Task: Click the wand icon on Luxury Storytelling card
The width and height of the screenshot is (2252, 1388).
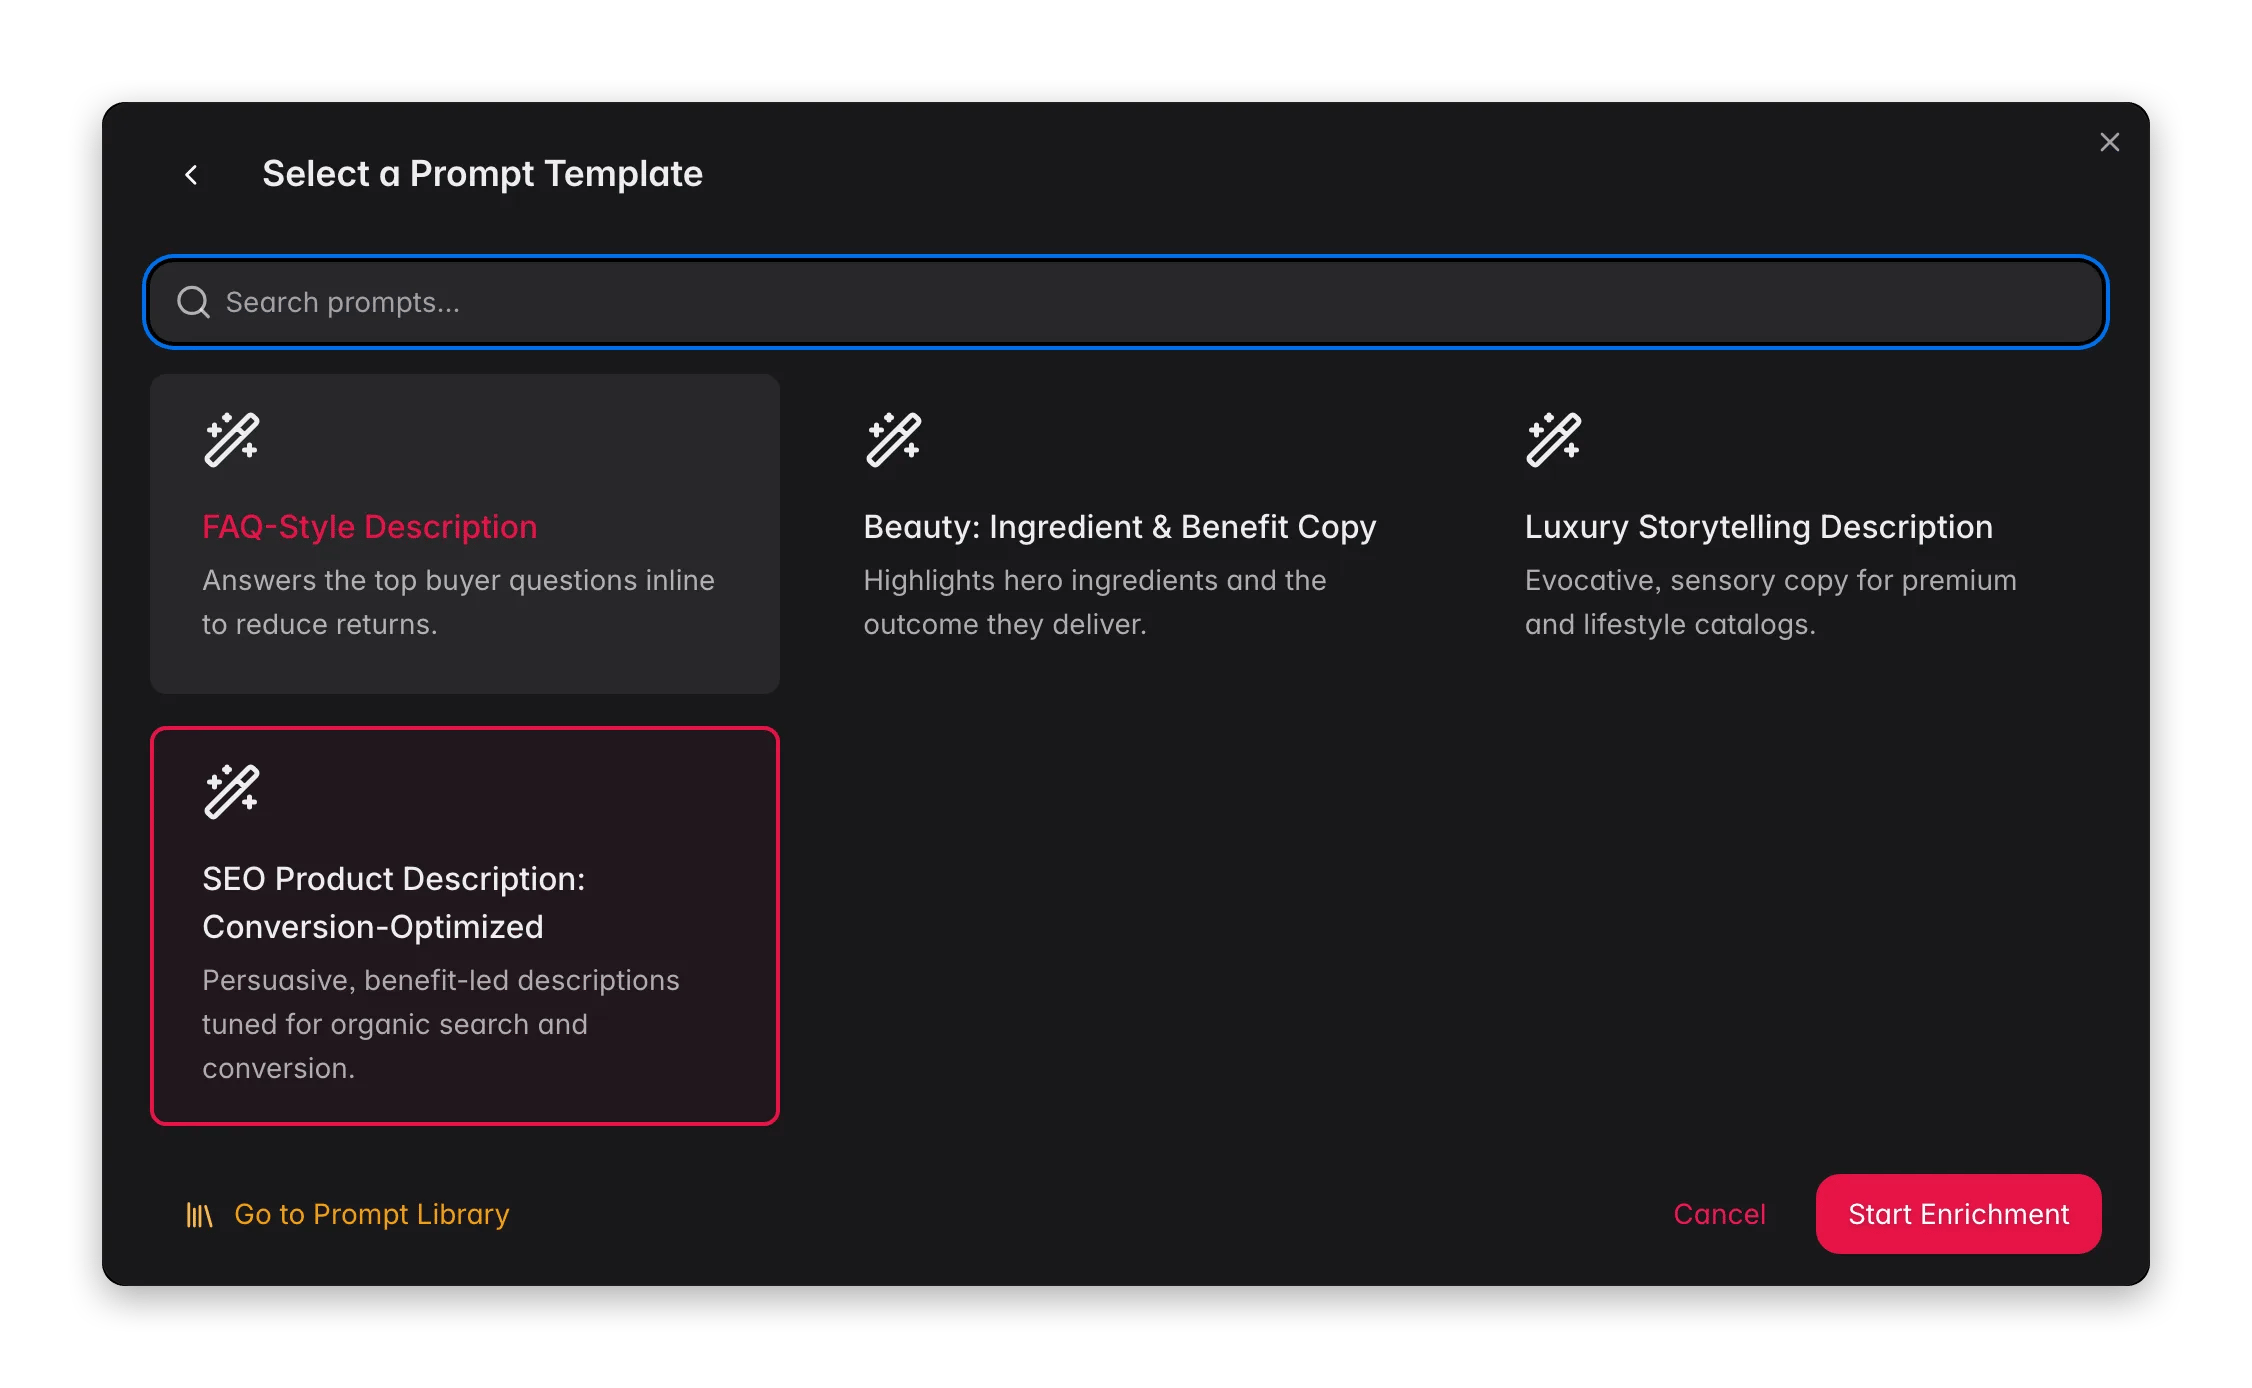Action: [x=1554, y=440]
